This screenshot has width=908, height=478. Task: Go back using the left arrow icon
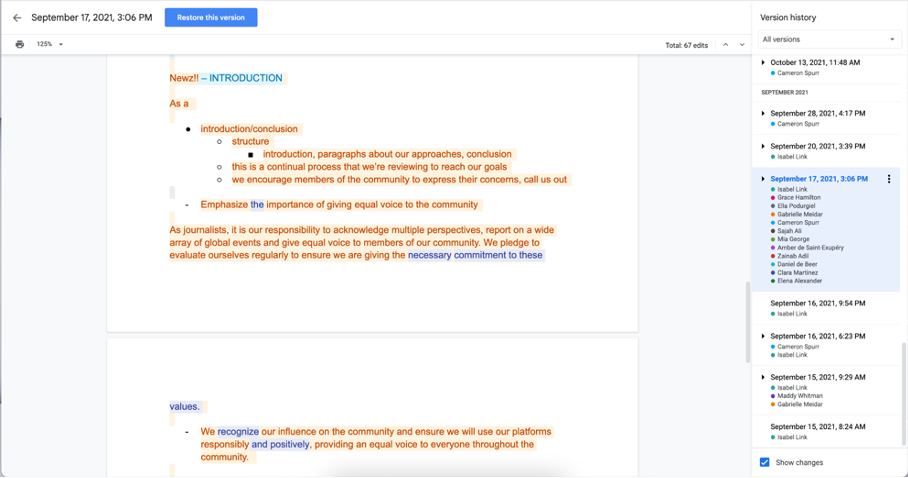(17, 17)
